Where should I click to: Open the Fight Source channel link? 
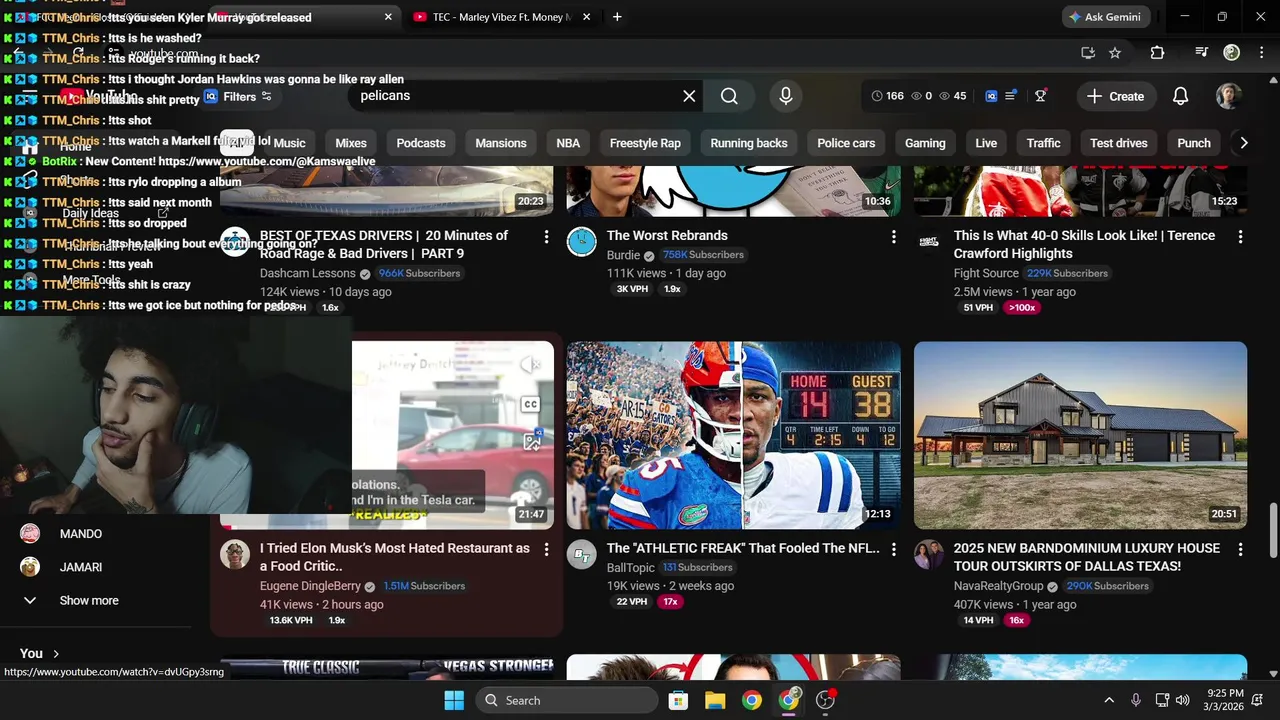click(986, 274)
